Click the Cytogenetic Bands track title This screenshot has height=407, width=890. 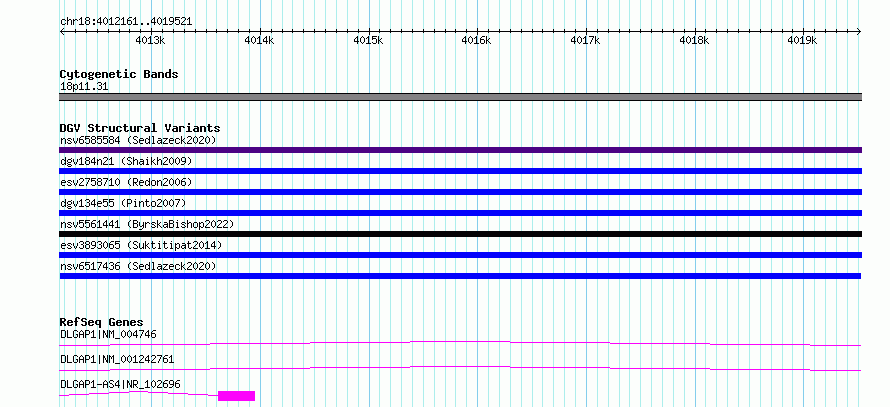click(119, 74)
